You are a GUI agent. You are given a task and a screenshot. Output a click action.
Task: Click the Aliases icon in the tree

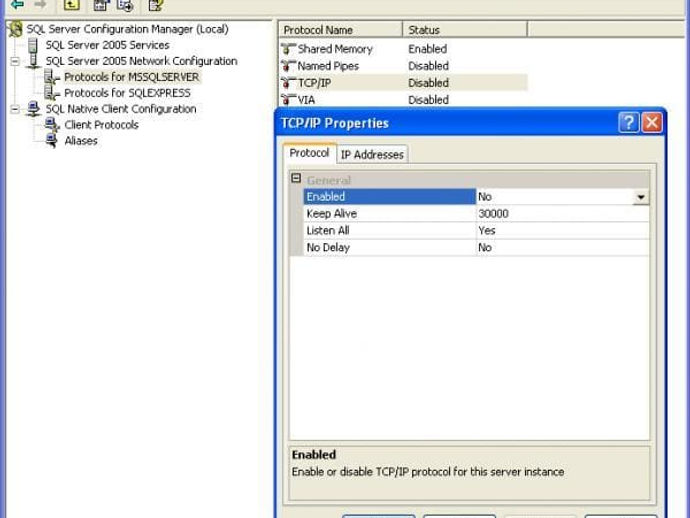point(52,141)
